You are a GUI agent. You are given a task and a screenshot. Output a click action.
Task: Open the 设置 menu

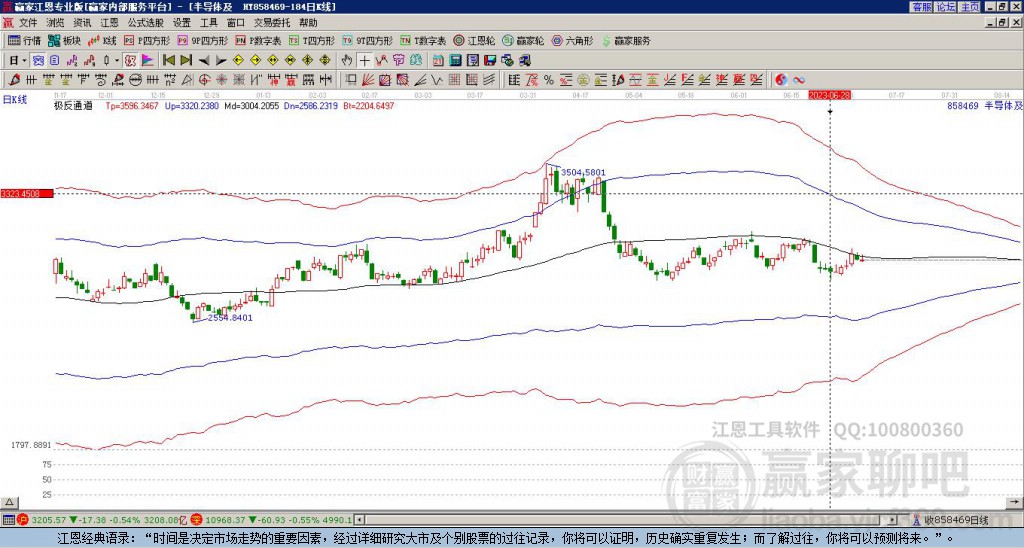coord(182,23)
